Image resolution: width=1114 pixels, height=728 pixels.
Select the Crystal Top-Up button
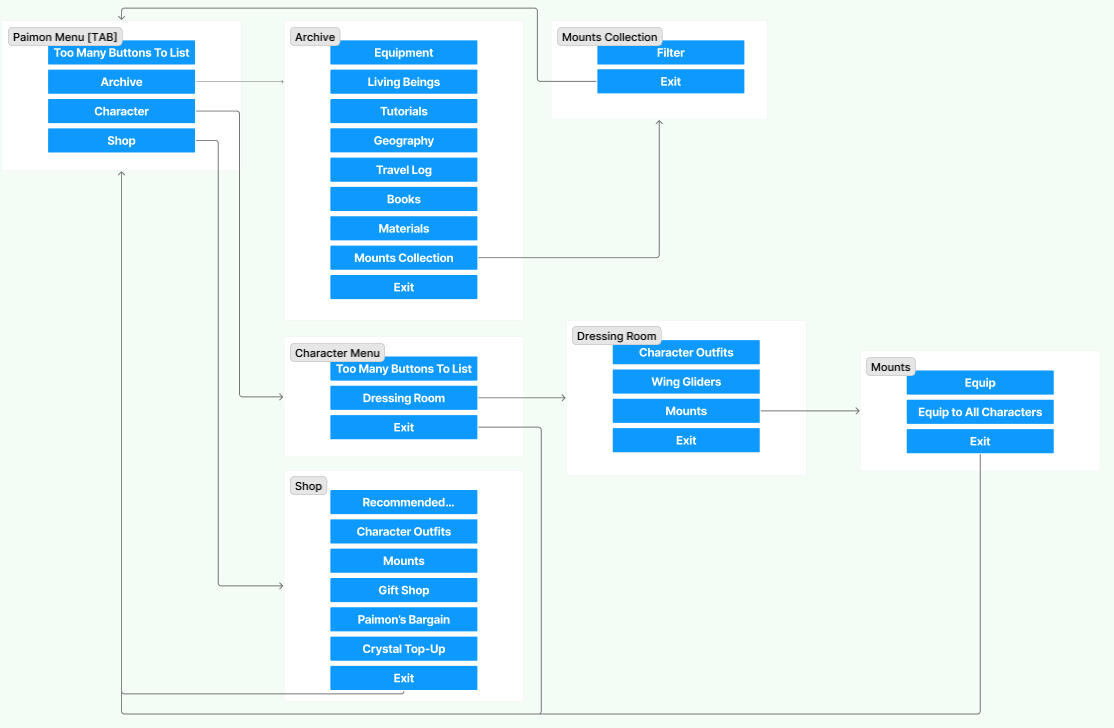(x=403, y=649)
